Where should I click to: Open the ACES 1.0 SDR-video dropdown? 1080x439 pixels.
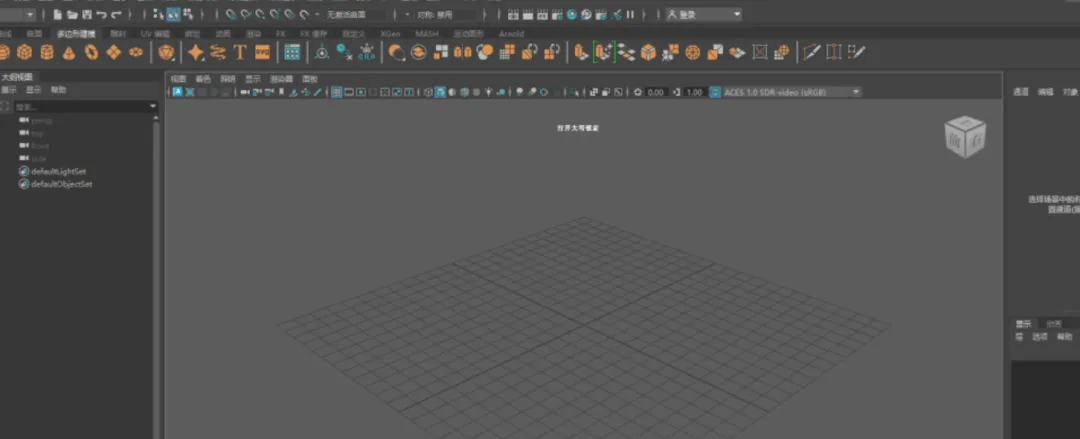pyautogui.click(x=792, y=92)
